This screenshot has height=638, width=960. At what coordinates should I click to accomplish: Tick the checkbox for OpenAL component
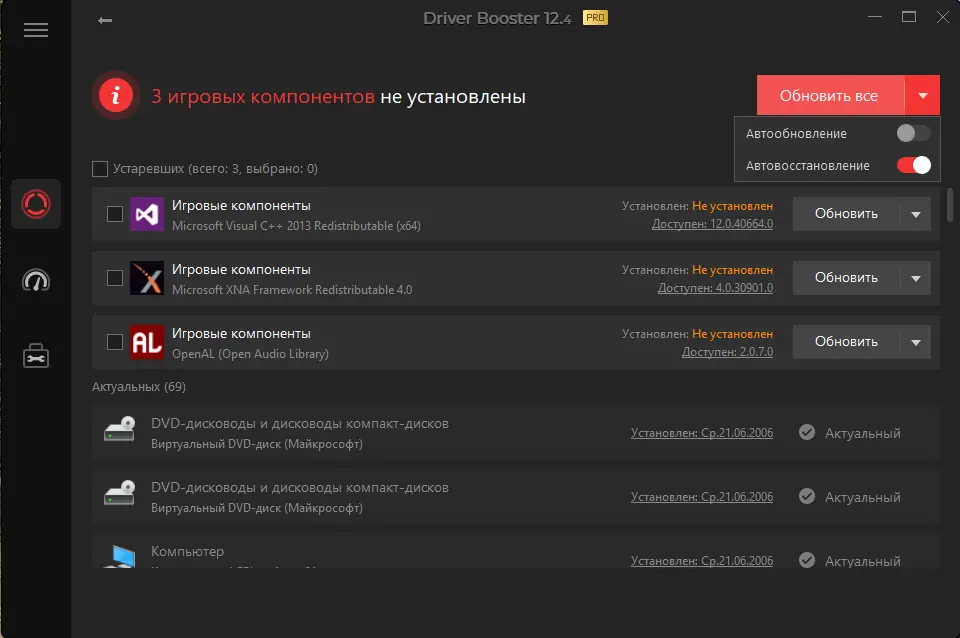pos(115,342)
